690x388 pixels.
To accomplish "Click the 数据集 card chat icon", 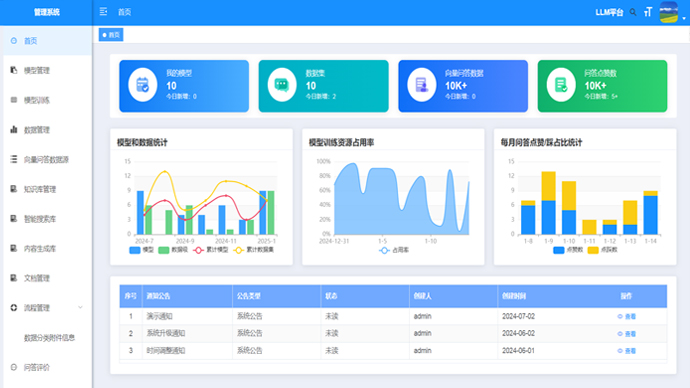I will pos(282,84).
